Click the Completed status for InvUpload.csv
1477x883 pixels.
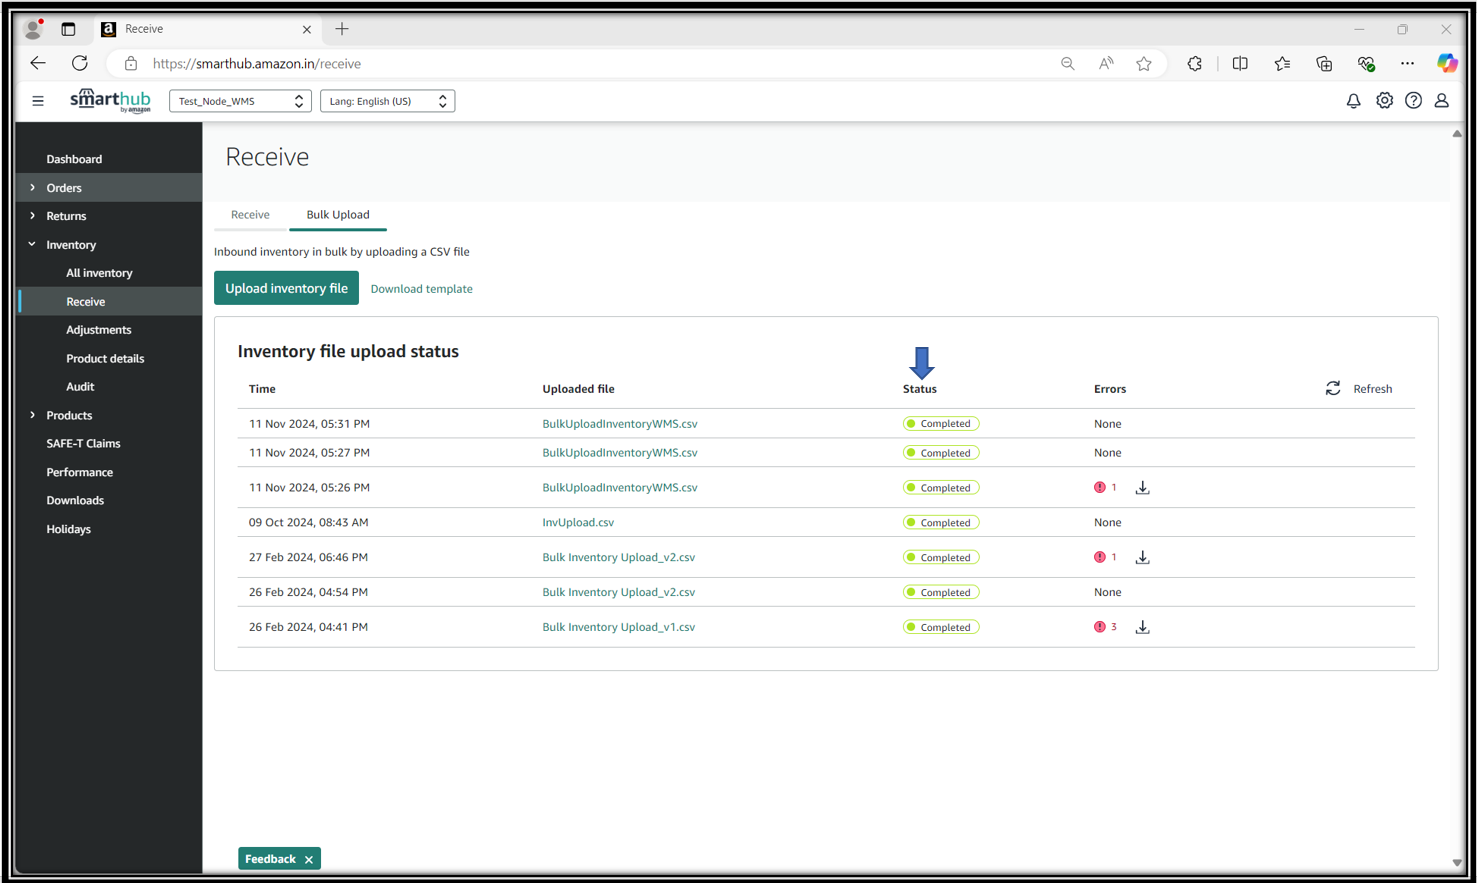941,523
